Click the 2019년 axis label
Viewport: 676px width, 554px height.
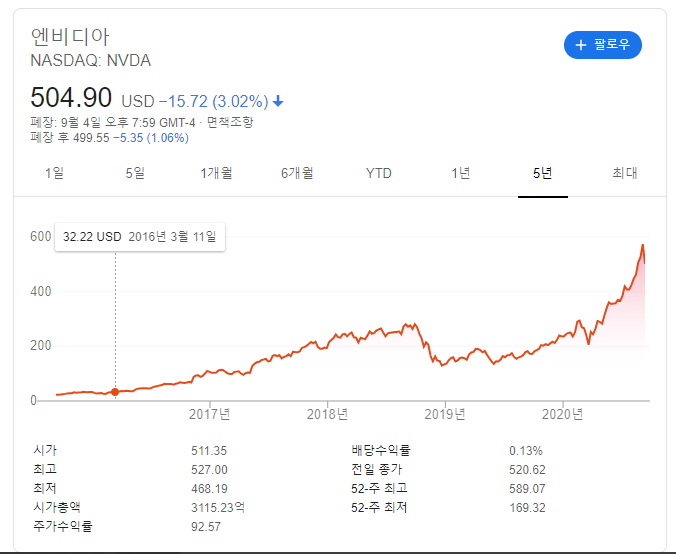click(x=445, y=414)
